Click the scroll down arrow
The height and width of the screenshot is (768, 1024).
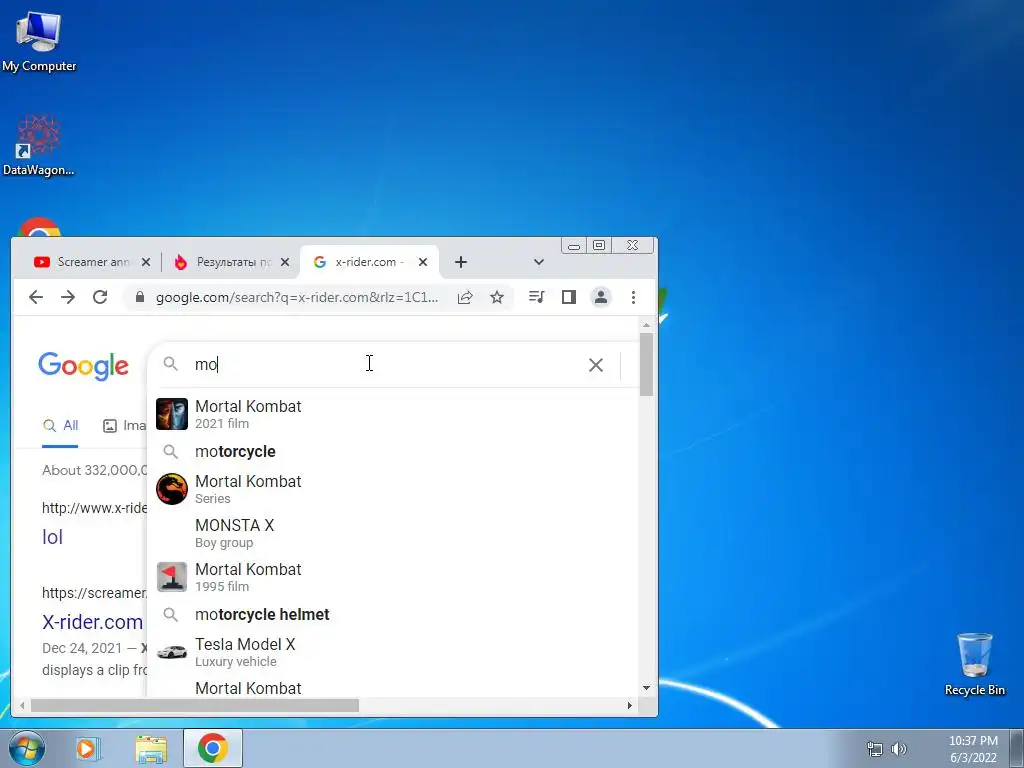647,688
